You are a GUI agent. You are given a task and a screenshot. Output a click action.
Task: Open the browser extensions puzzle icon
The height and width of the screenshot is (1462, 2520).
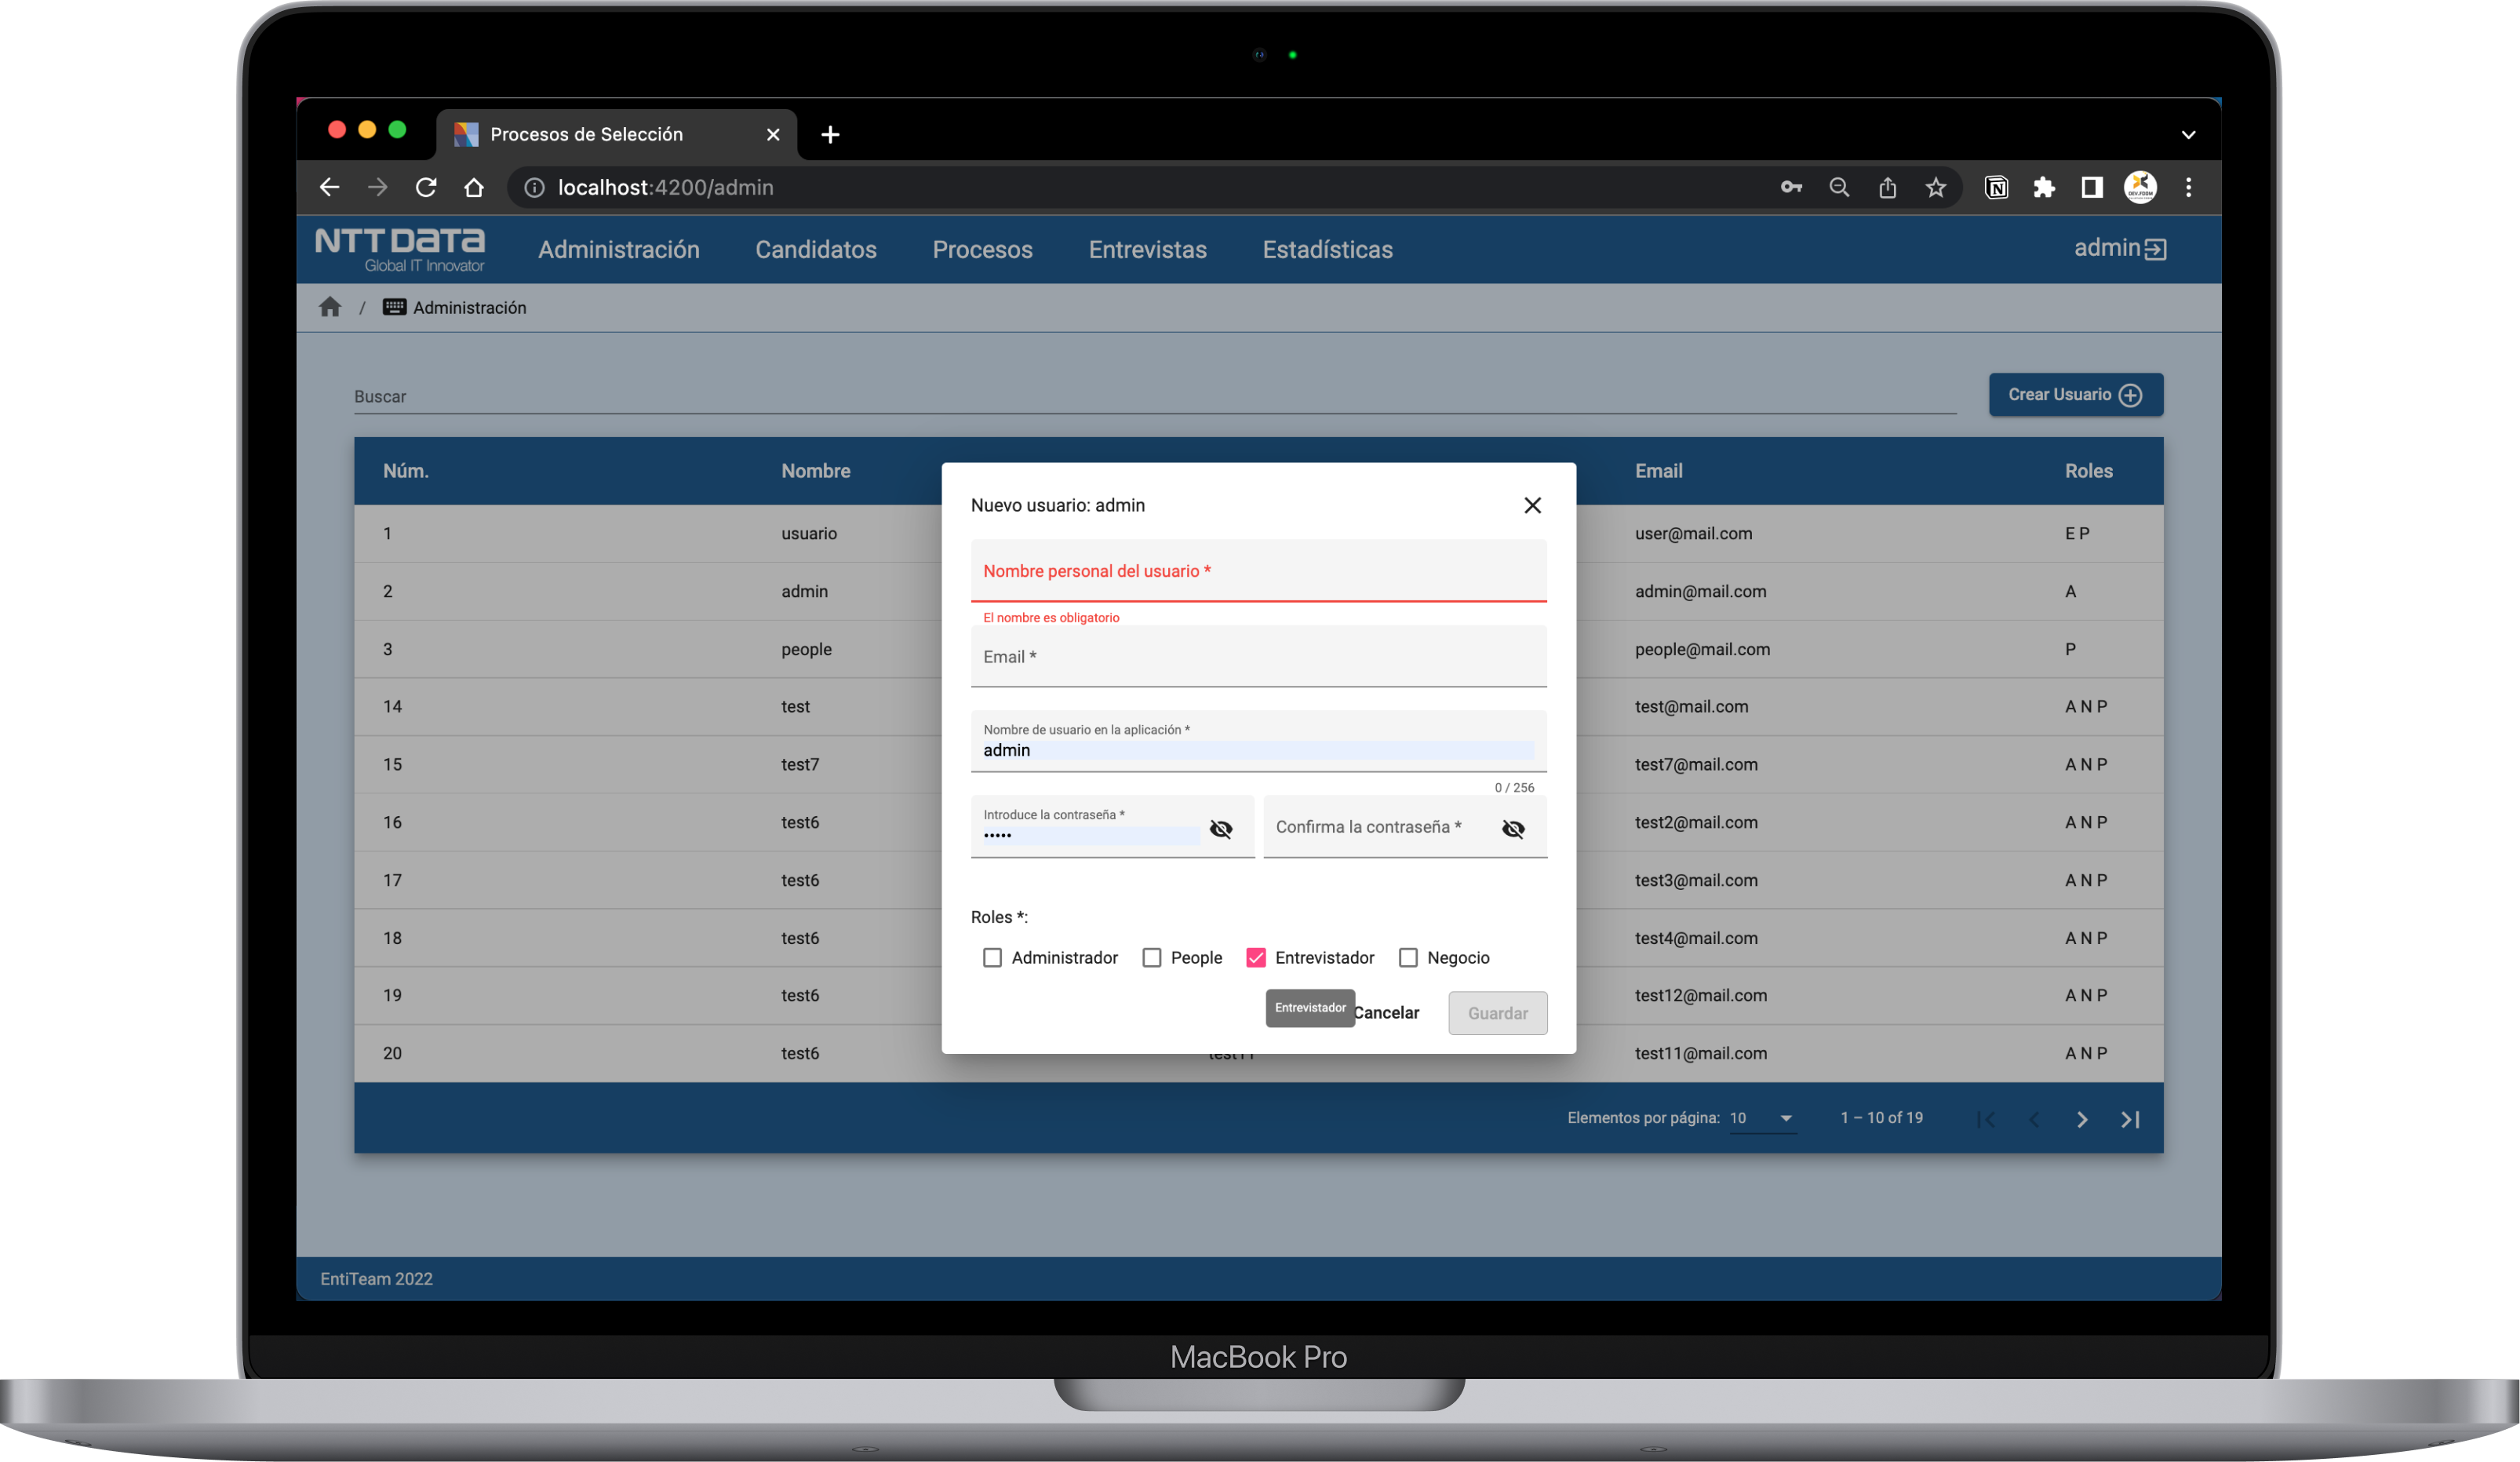click(2044, 188)
